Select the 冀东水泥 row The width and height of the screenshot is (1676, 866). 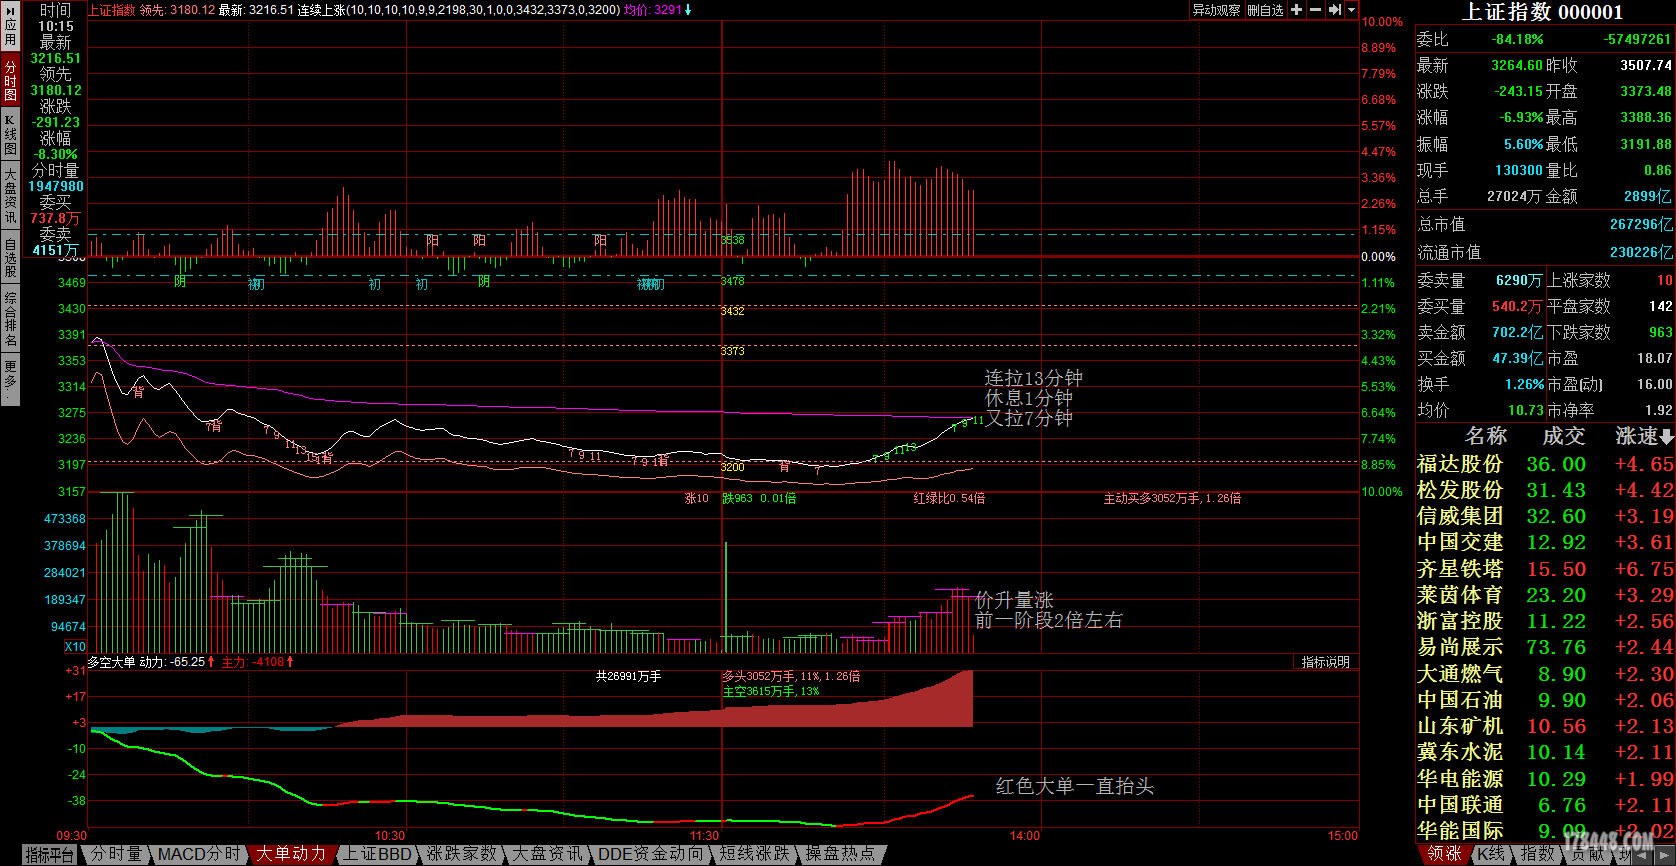pos(1545,752)
